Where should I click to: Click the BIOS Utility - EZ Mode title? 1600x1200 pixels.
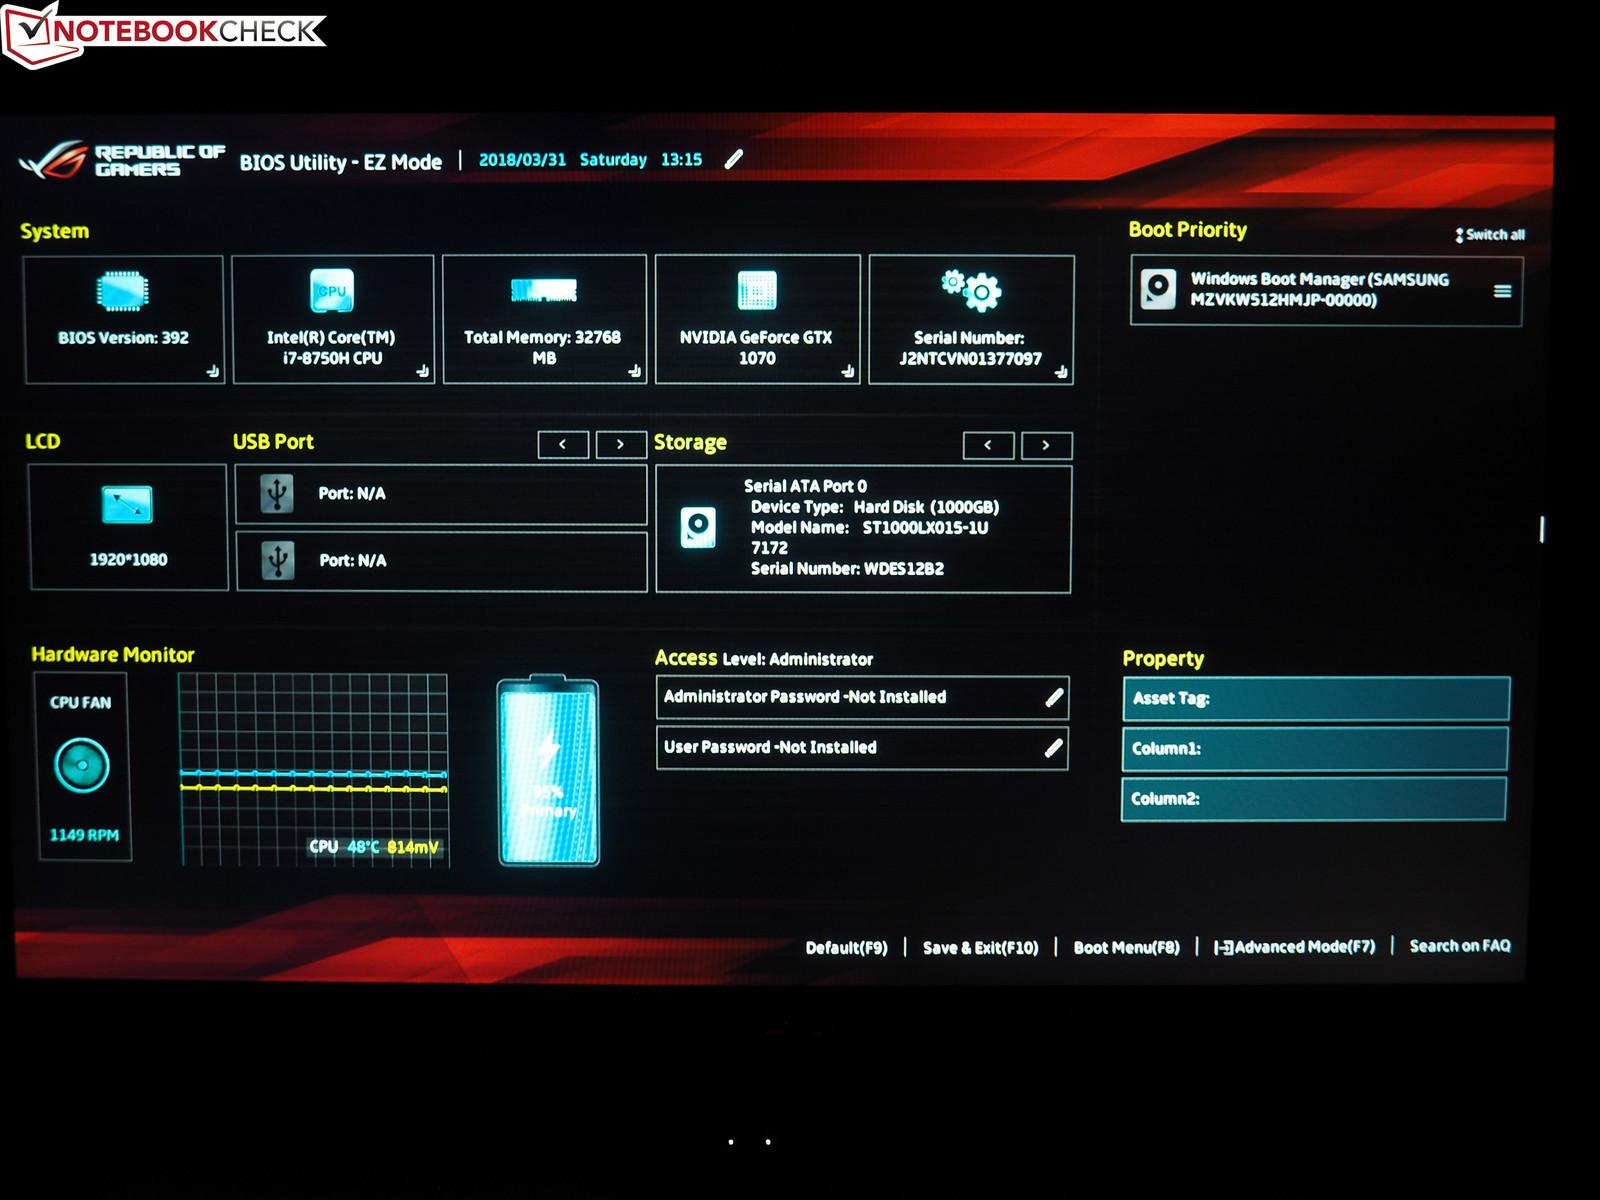(340, 162)
